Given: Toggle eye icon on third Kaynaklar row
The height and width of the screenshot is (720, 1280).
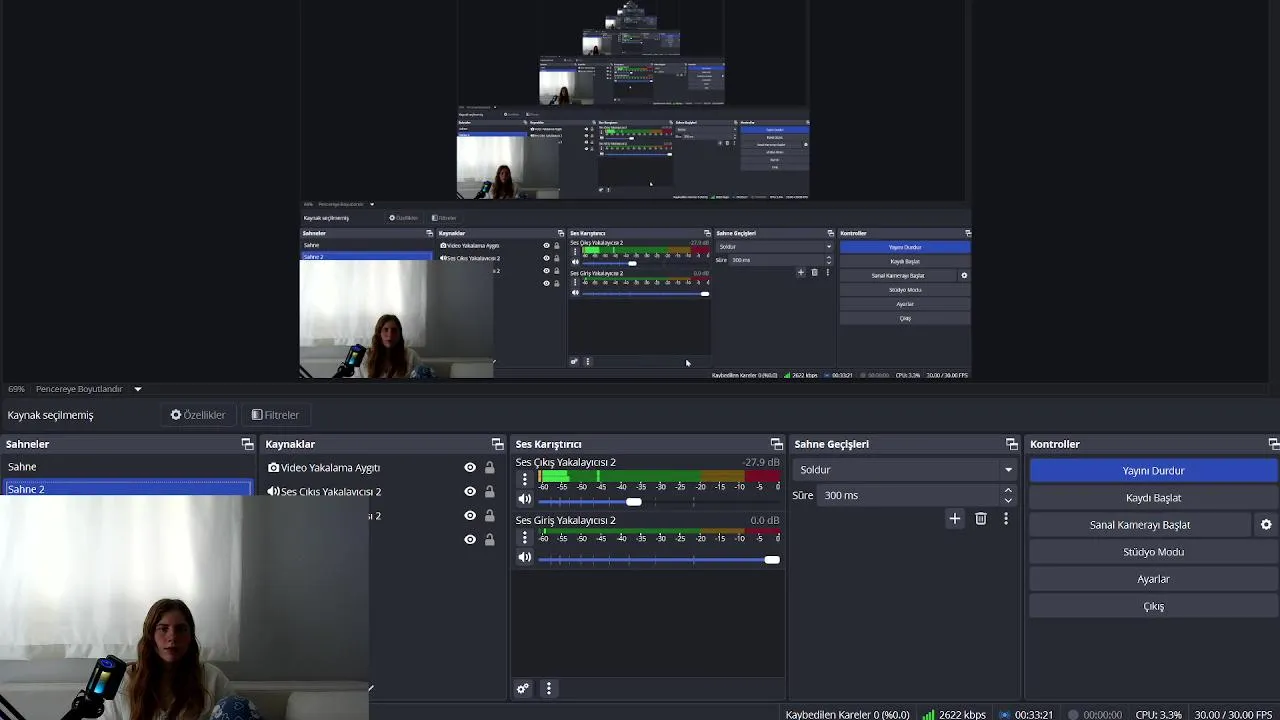Looking at the screenshot, I should pos(470,515).
